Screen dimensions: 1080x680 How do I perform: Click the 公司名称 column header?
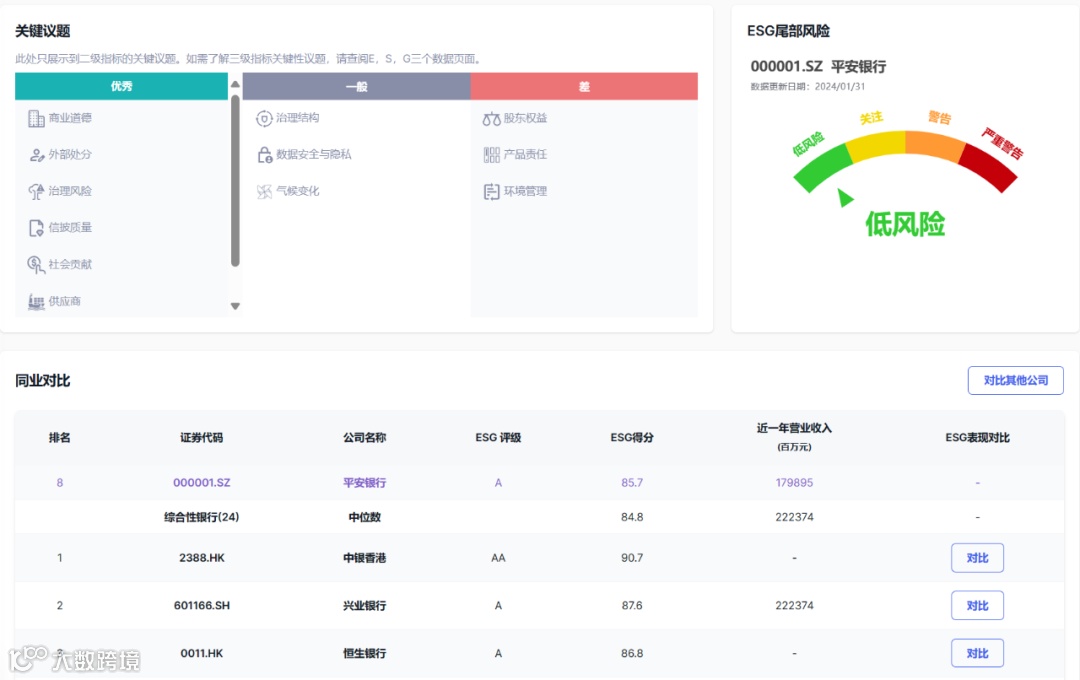pyautogui.click(x=364, y=437)
